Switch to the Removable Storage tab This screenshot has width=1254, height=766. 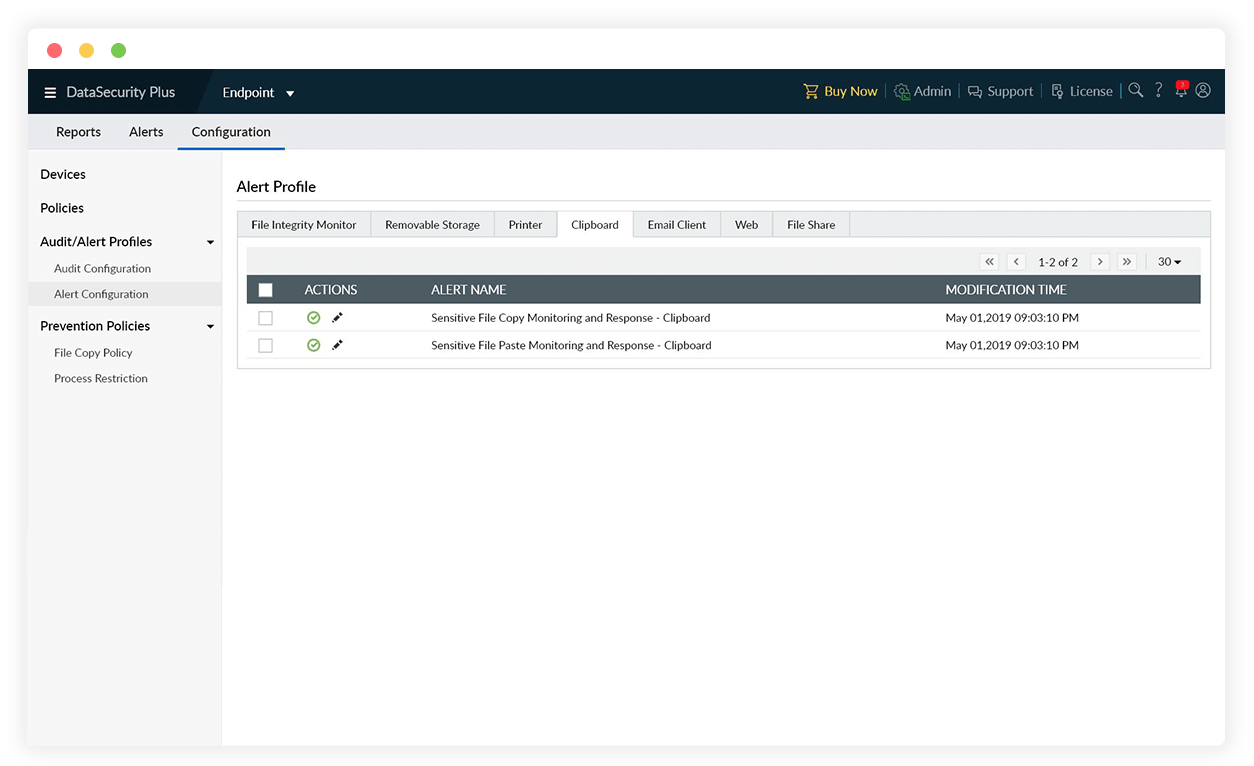[x=432, y=225]
